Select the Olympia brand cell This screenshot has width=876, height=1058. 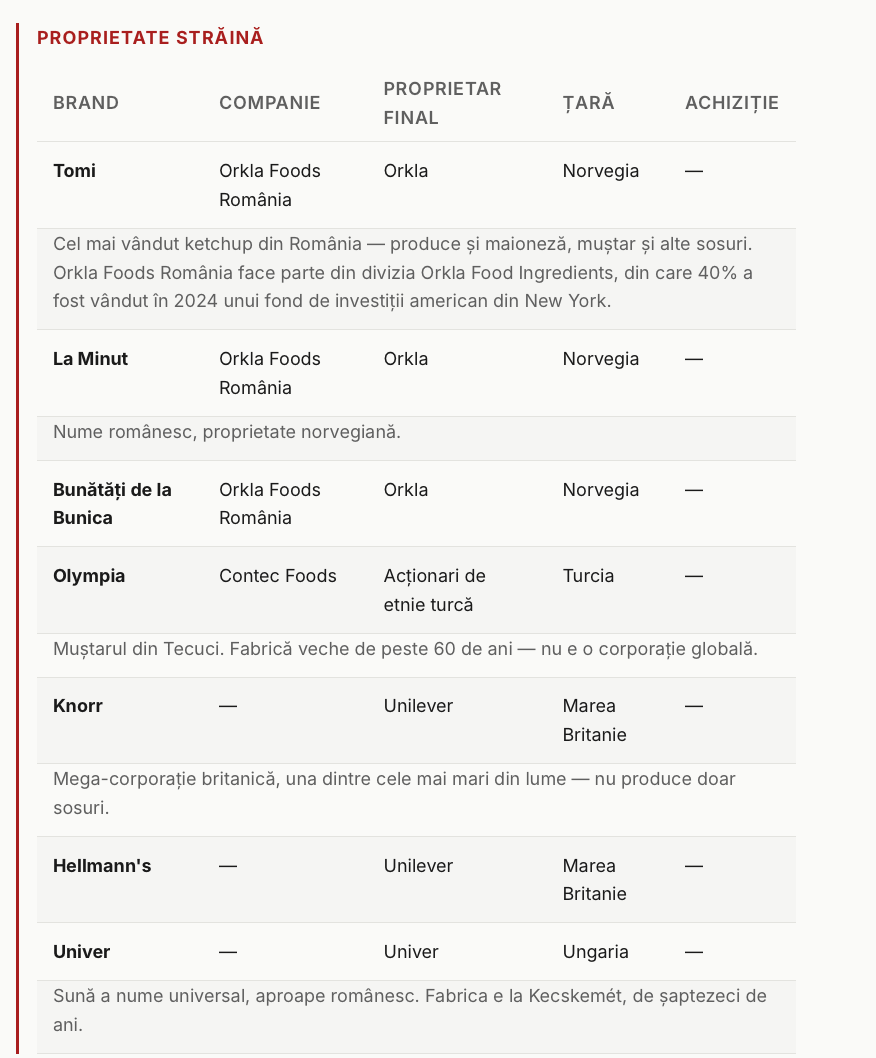[89, 576]
